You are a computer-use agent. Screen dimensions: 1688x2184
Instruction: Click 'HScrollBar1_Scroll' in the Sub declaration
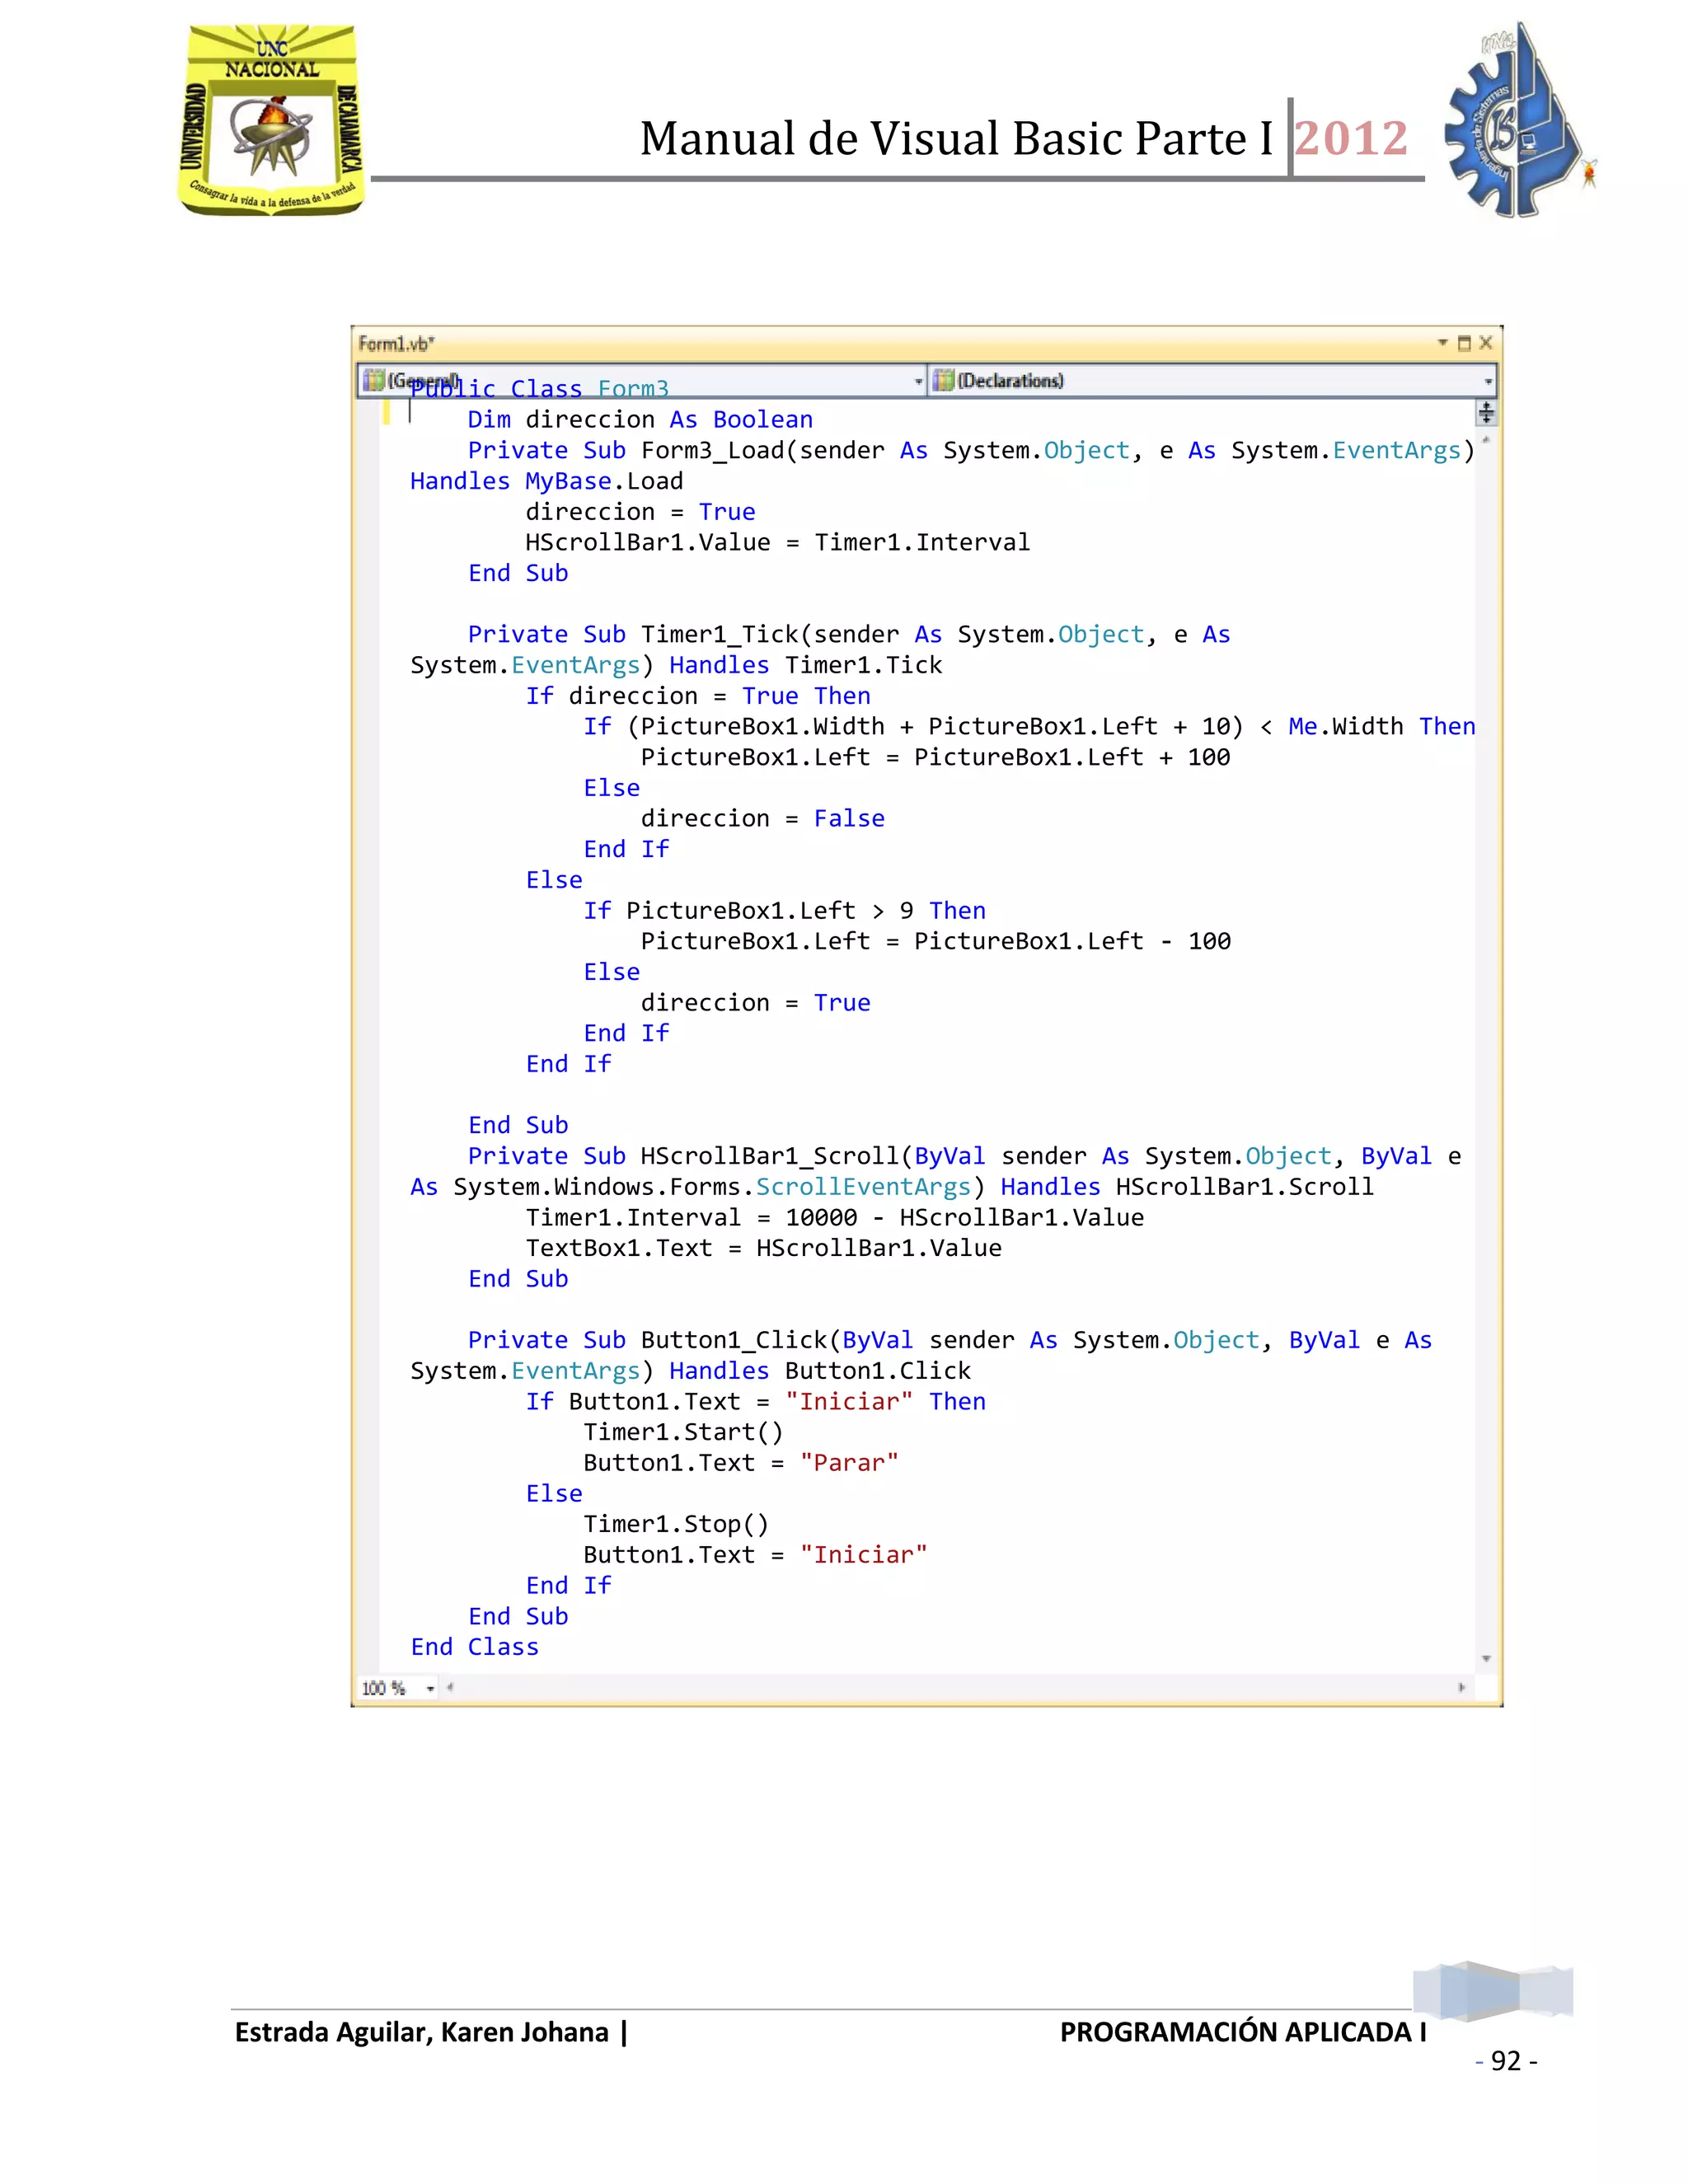point(770,1156)
